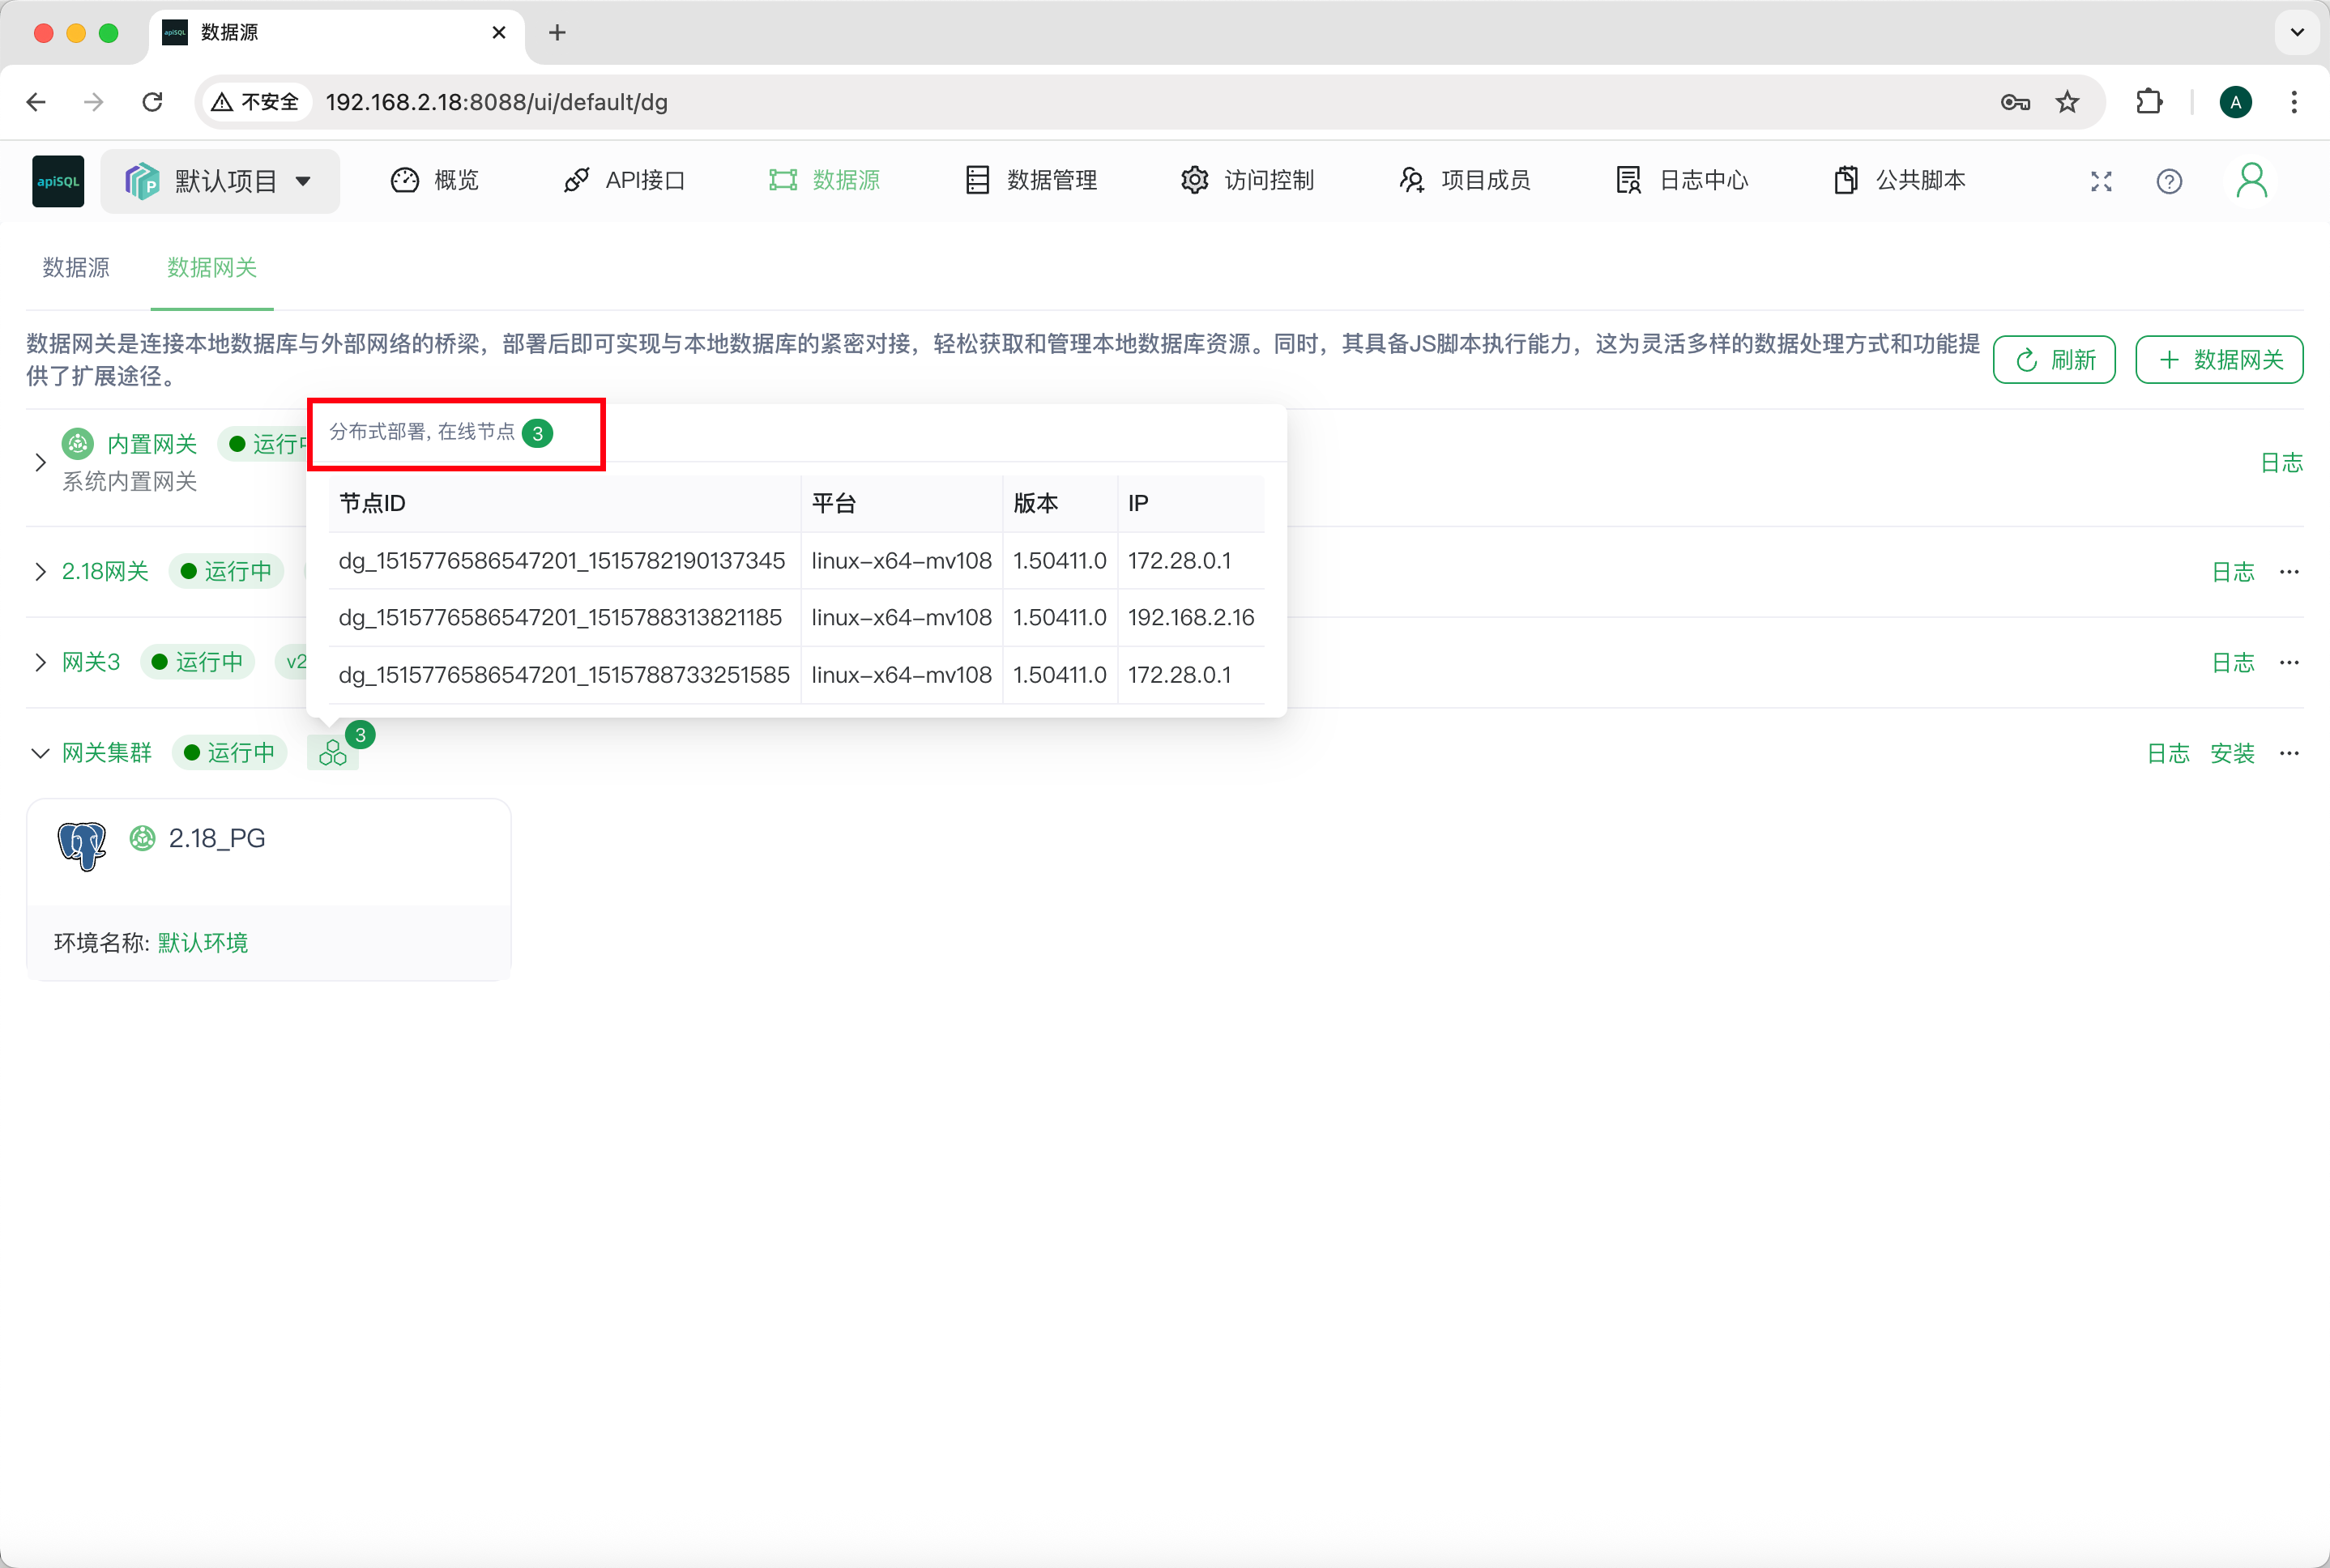This screenshot has height=1568, width=2330.
Task: Open the 默认项目 project dropdown
Action: tap(220, 181)
